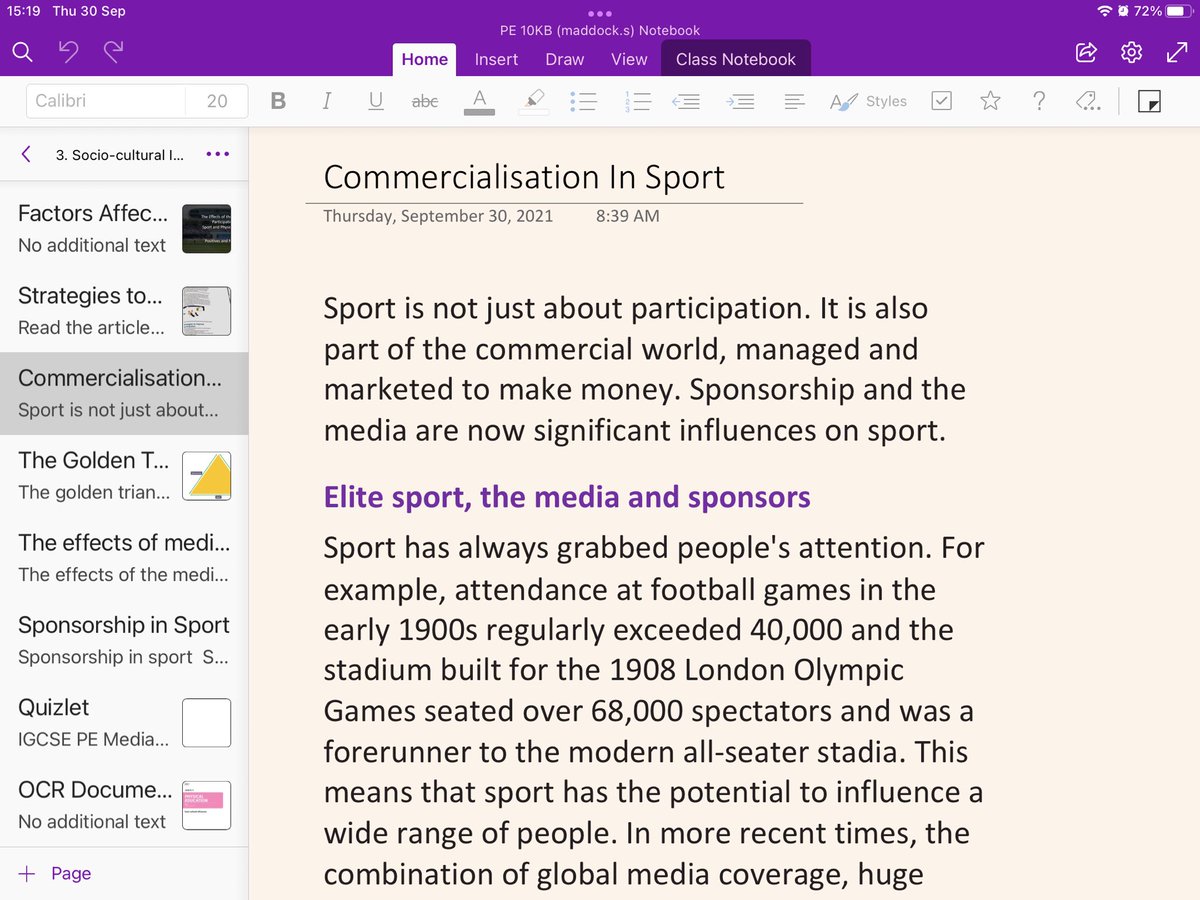Viewport: 1200px width, 900px height.
Task: Select the highlighter tool
Action: (x=533, y=100)
